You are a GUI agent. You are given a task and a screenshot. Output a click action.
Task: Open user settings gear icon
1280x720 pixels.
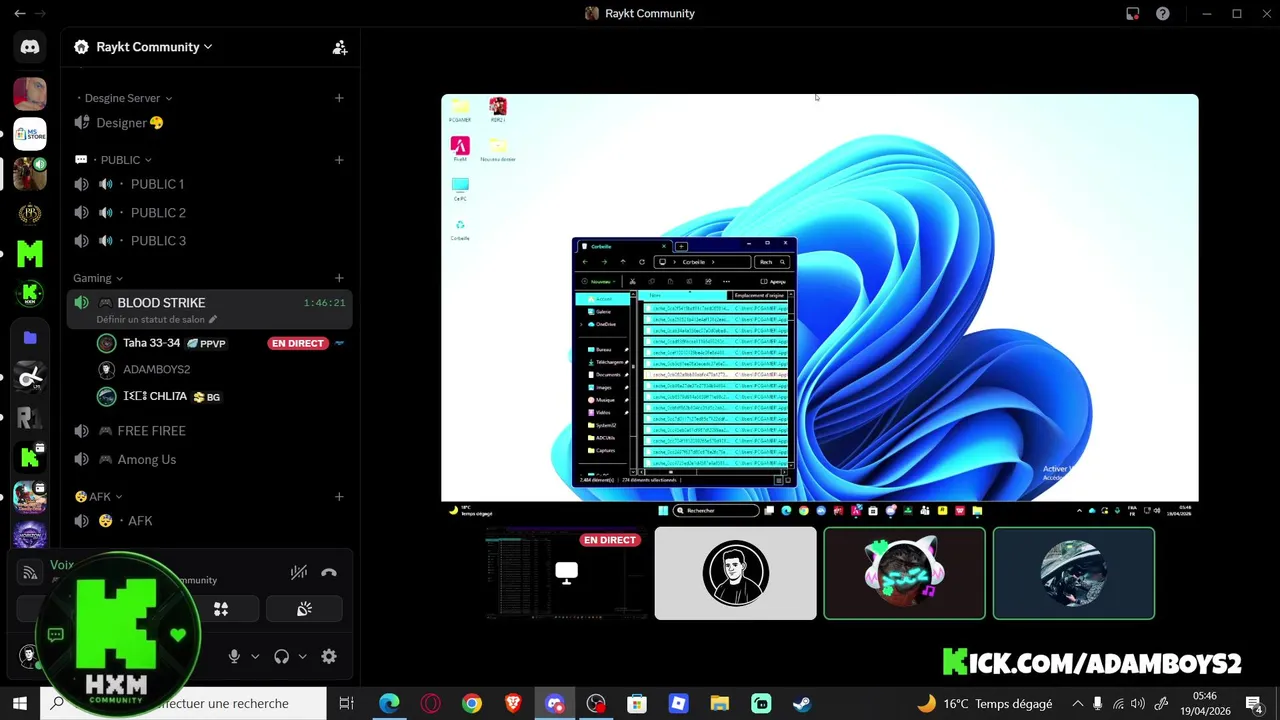coord(329,656)
